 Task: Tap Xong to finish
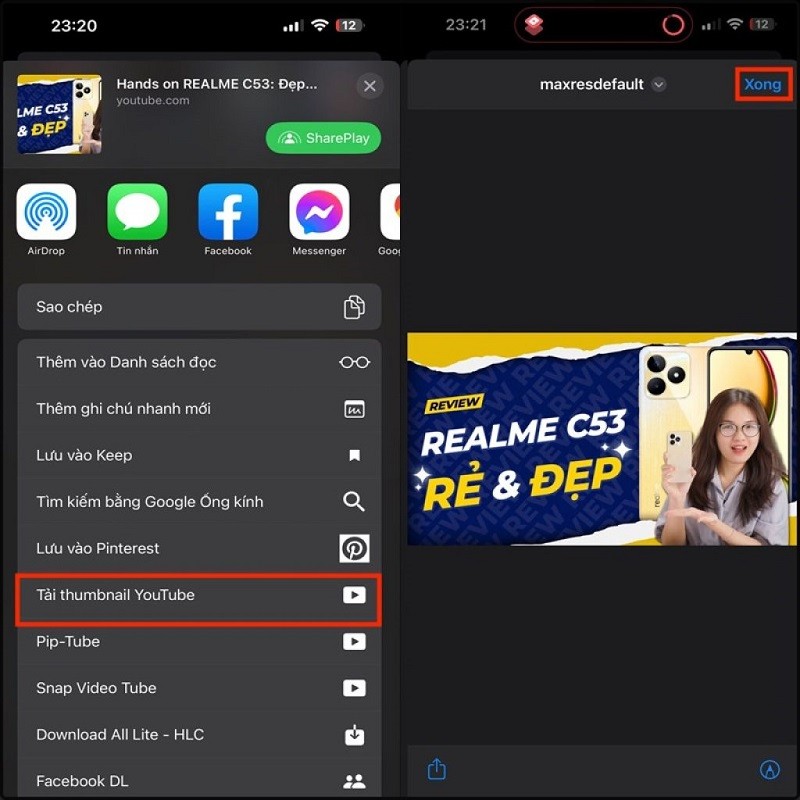coord(763,84)
